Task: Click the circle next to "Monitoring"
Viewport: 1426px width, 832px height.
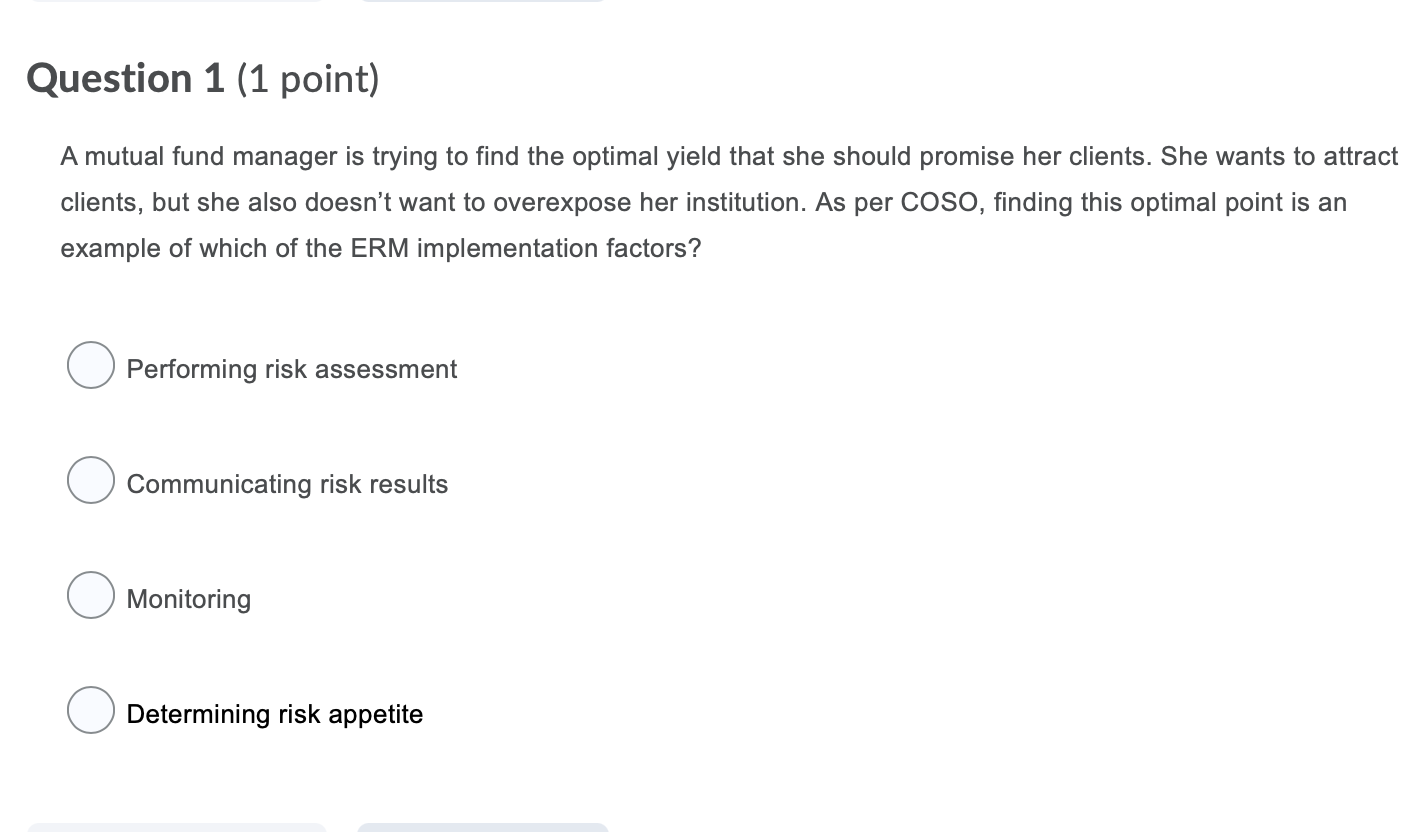Action: click(90, 595)
